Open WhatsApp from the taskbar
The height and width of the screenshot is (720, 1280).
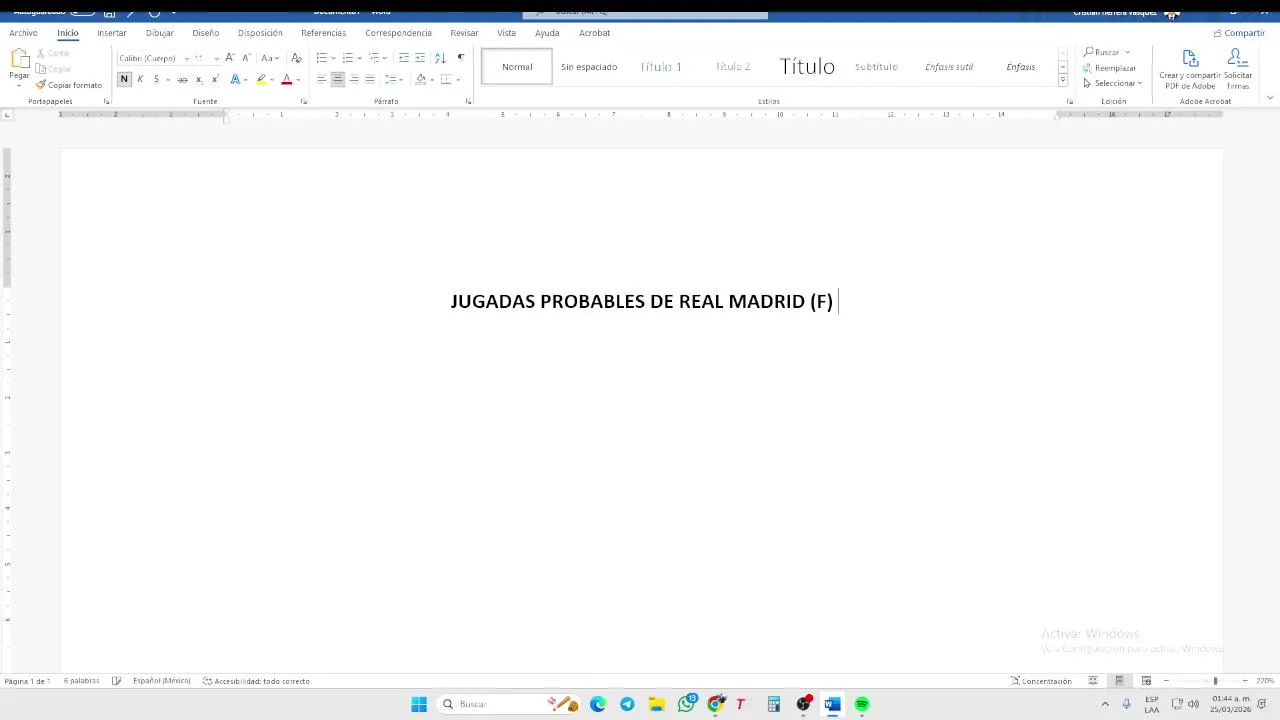(686, 704)
